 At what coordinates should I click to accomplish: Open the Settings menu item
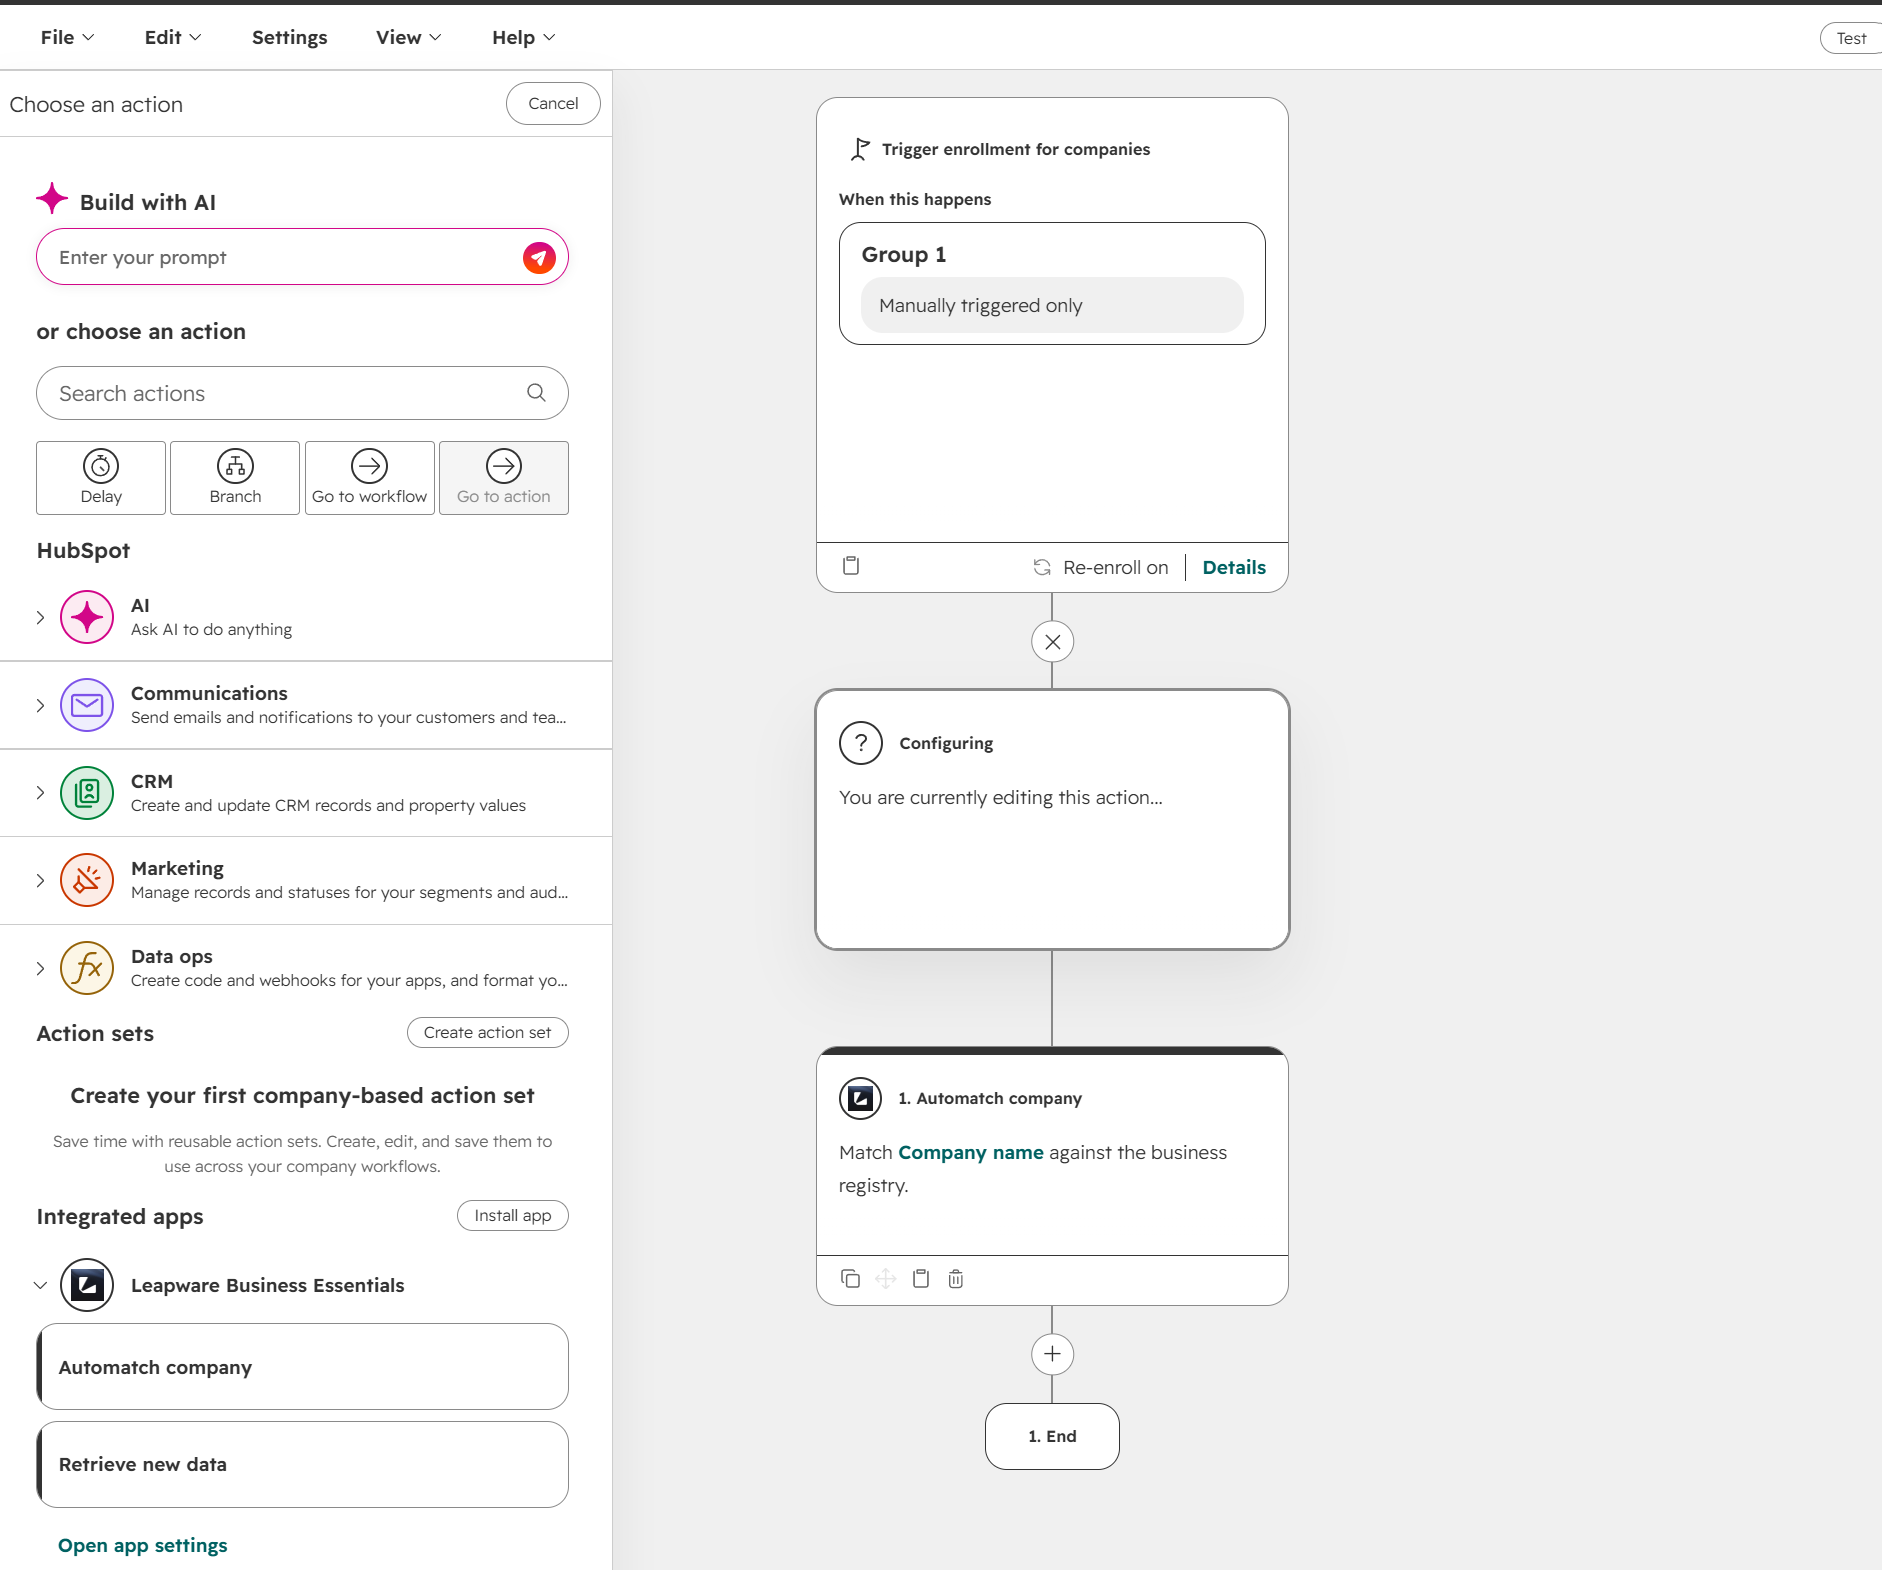point(290,37)
